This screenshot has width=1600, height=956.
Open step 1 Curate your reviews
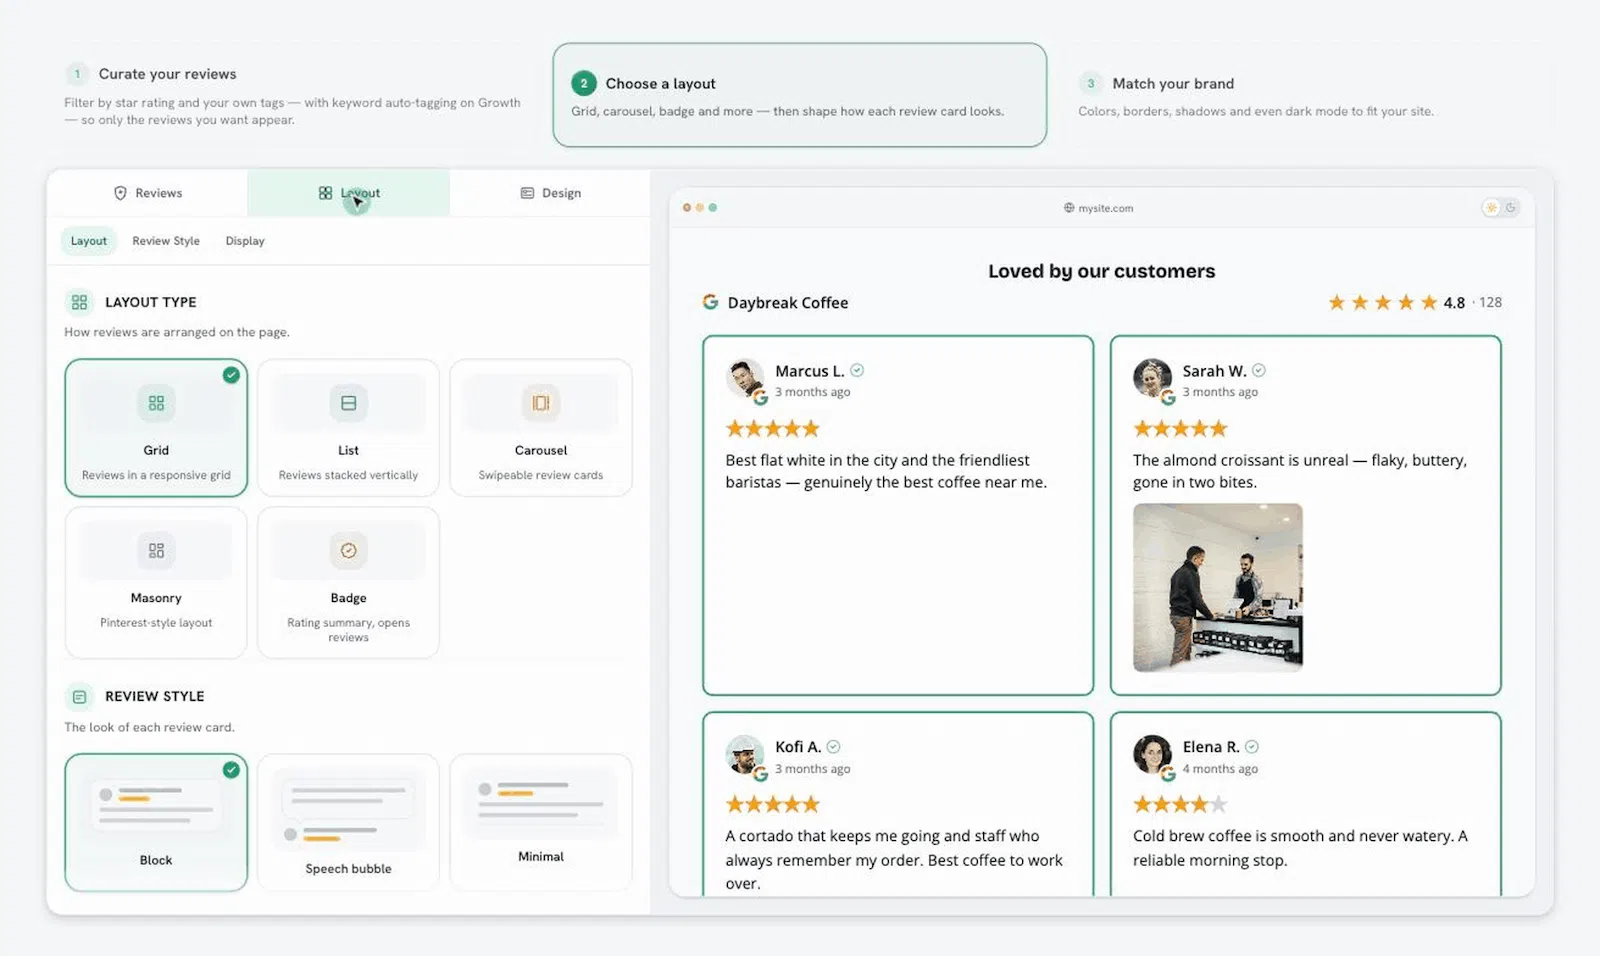tap(294, 96)
